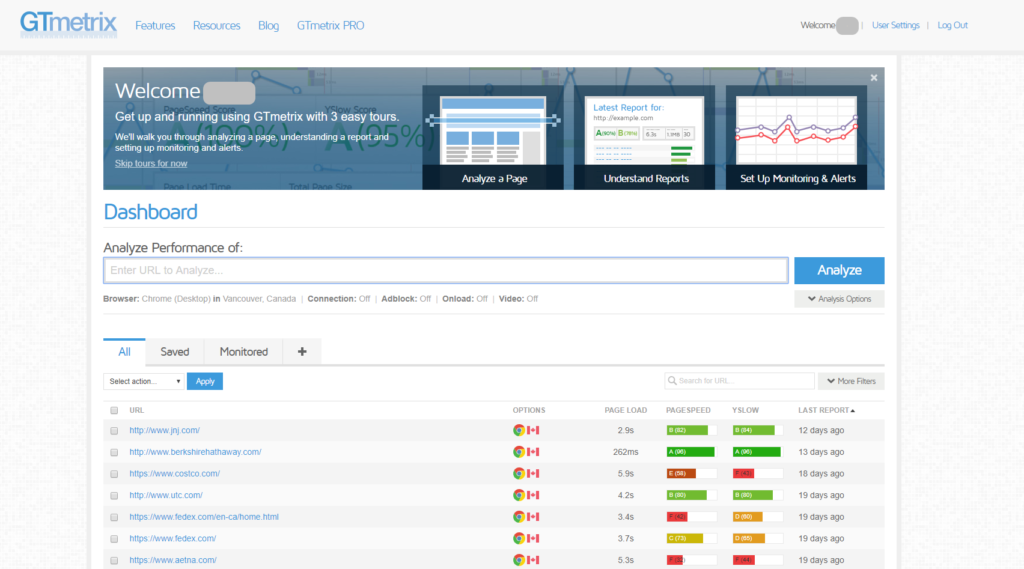The width and height of the screenshot is (1024, 569).
Task: Click Canada flag in aetna.com row
Action: pyautogui.click(x=534, y=560)
